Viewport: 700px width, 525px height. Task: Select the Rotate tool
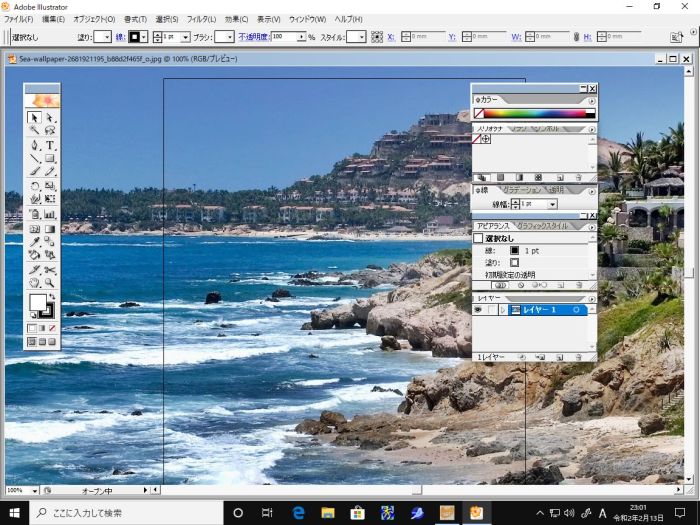[x=33, y=186]
